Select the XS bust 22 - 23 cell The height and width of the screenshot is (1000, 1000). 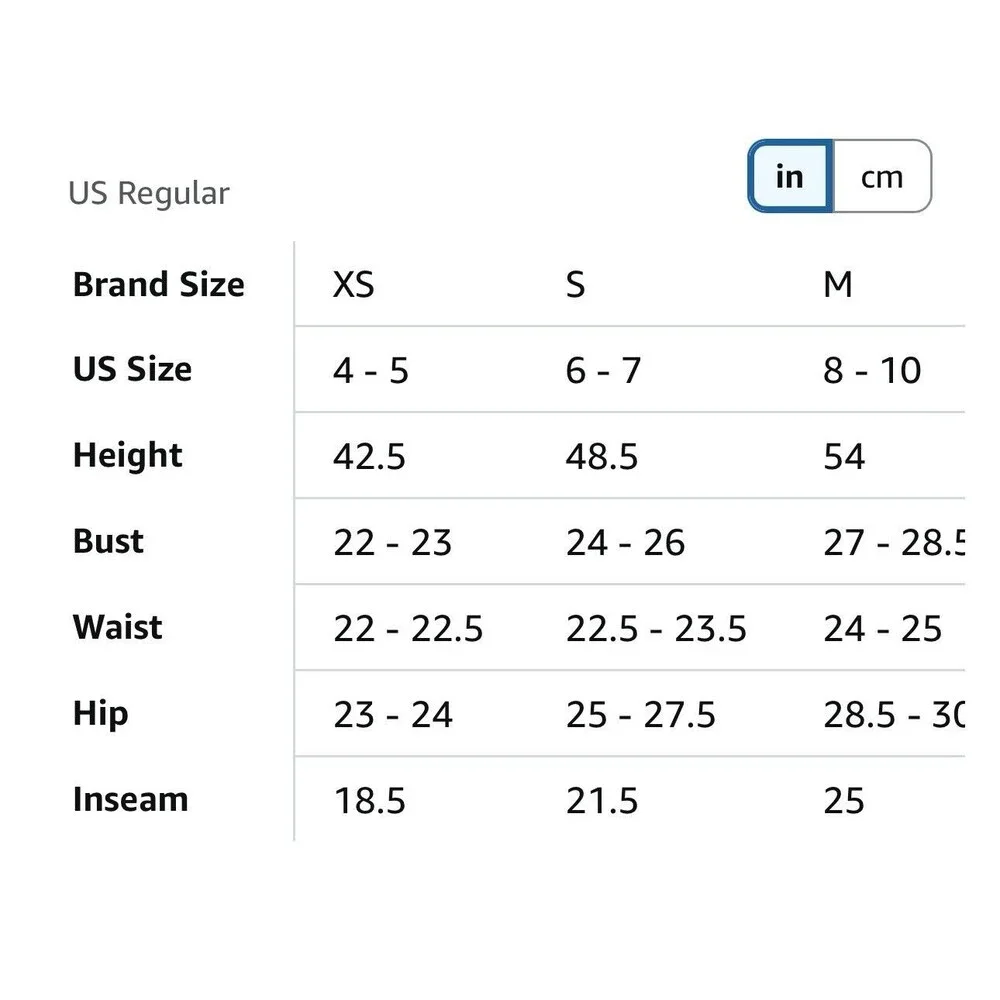click(392, 543)
